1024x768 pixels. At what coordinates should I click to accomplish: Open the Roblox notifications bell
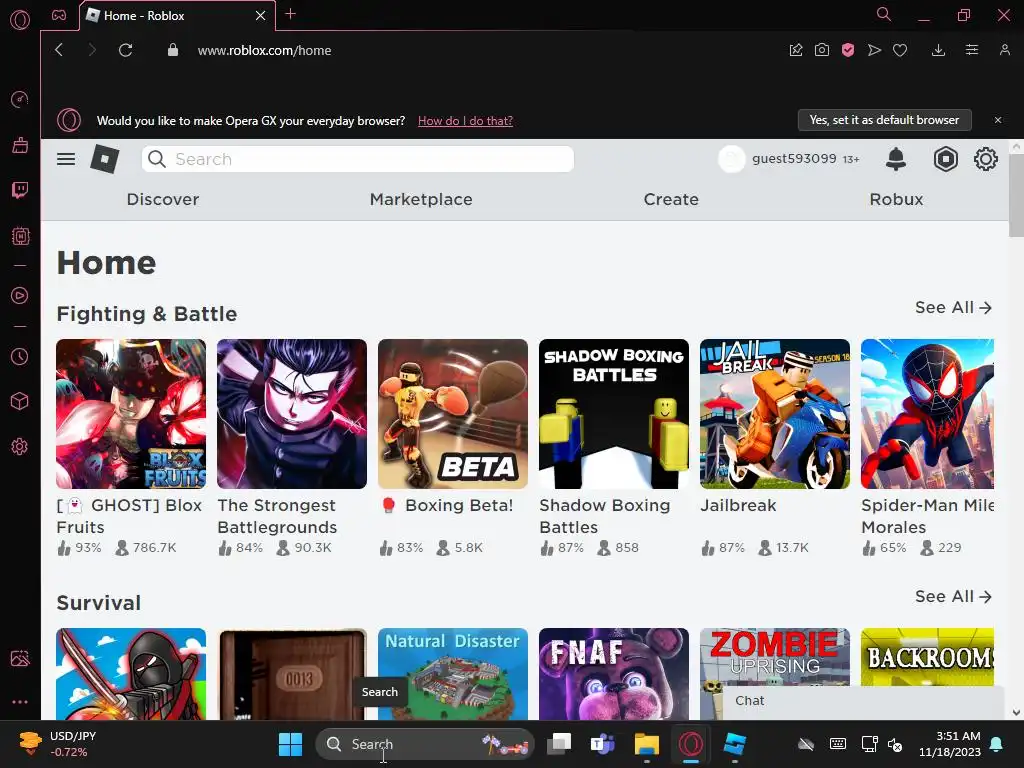(x=895, y=159)
